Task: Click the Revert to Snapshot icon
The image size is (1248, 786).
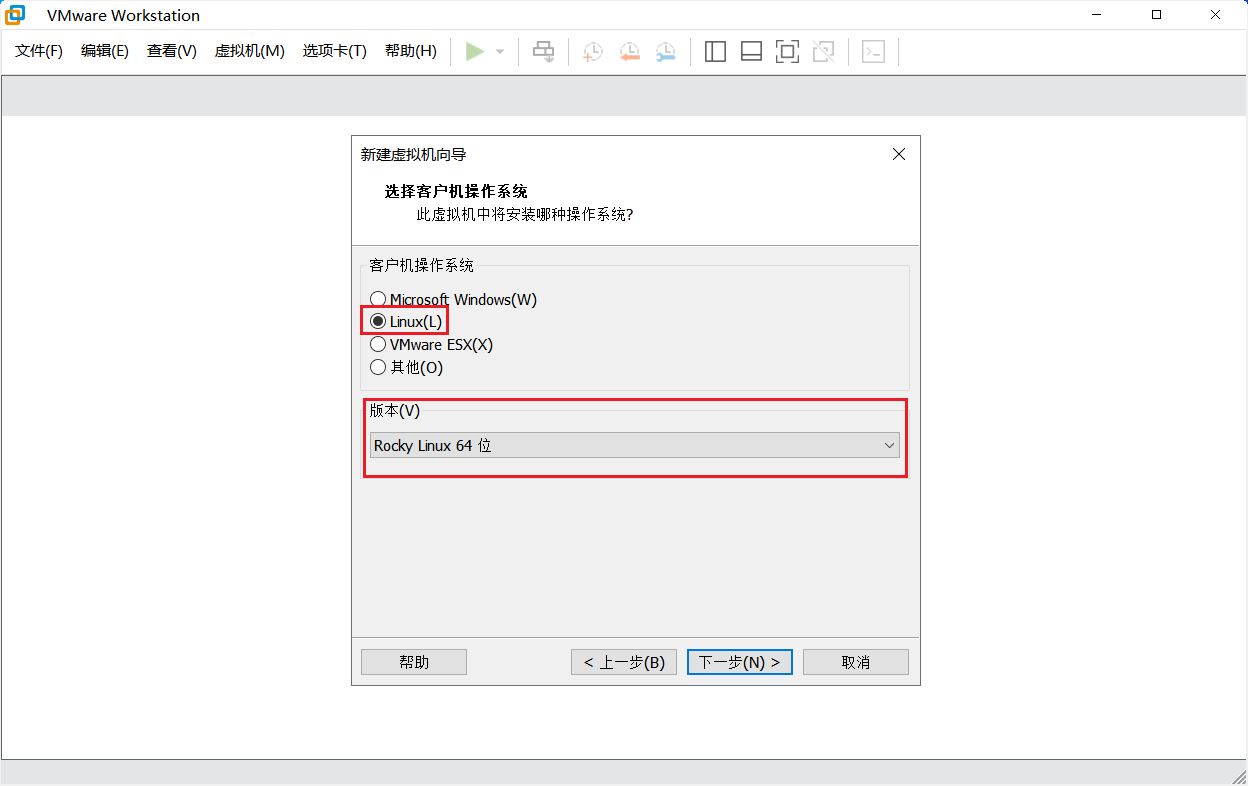Action: (x=629, y=52)
